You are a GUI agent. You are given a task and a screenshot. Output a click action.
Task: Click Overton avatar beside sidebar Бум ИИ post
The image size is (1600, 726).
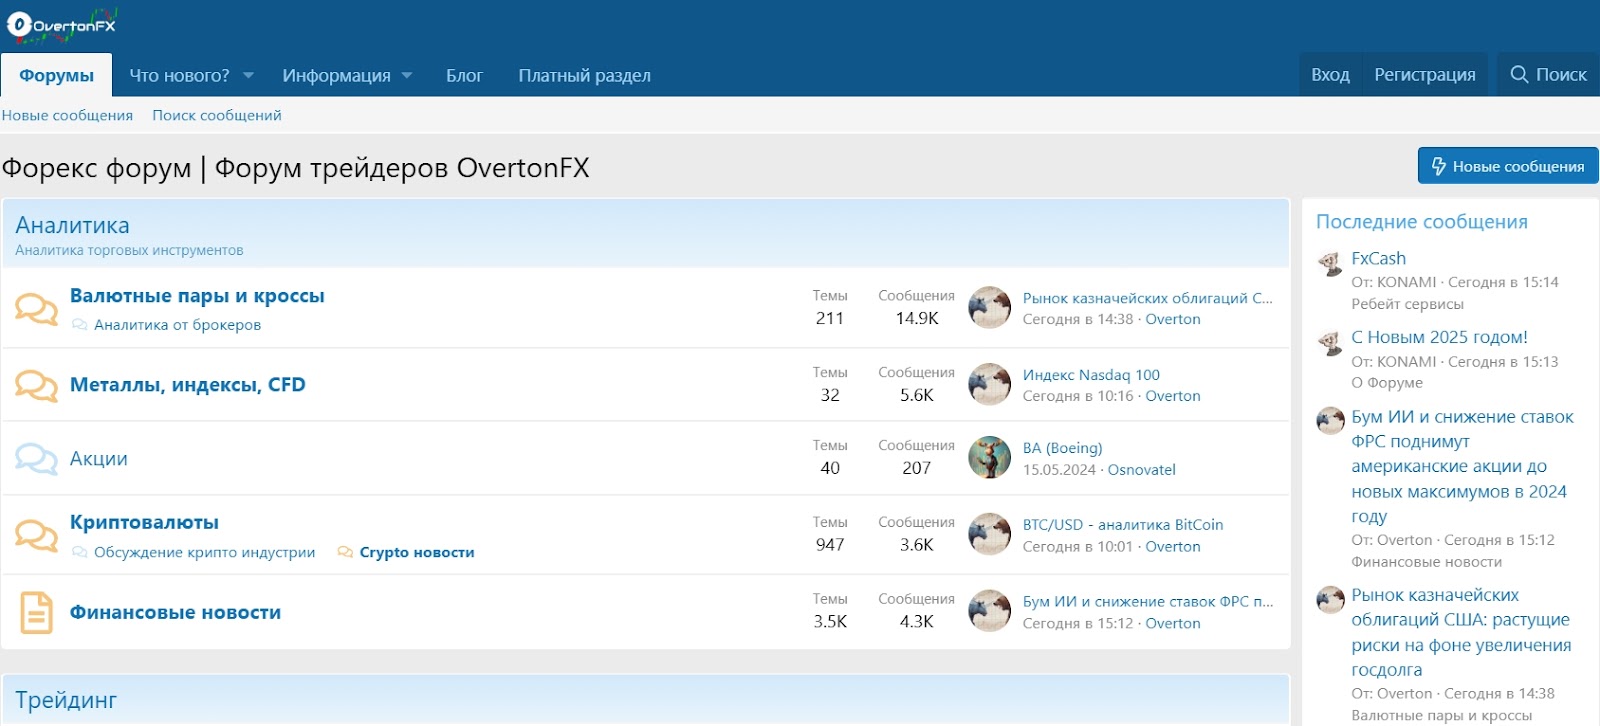tap(1330, 421)
